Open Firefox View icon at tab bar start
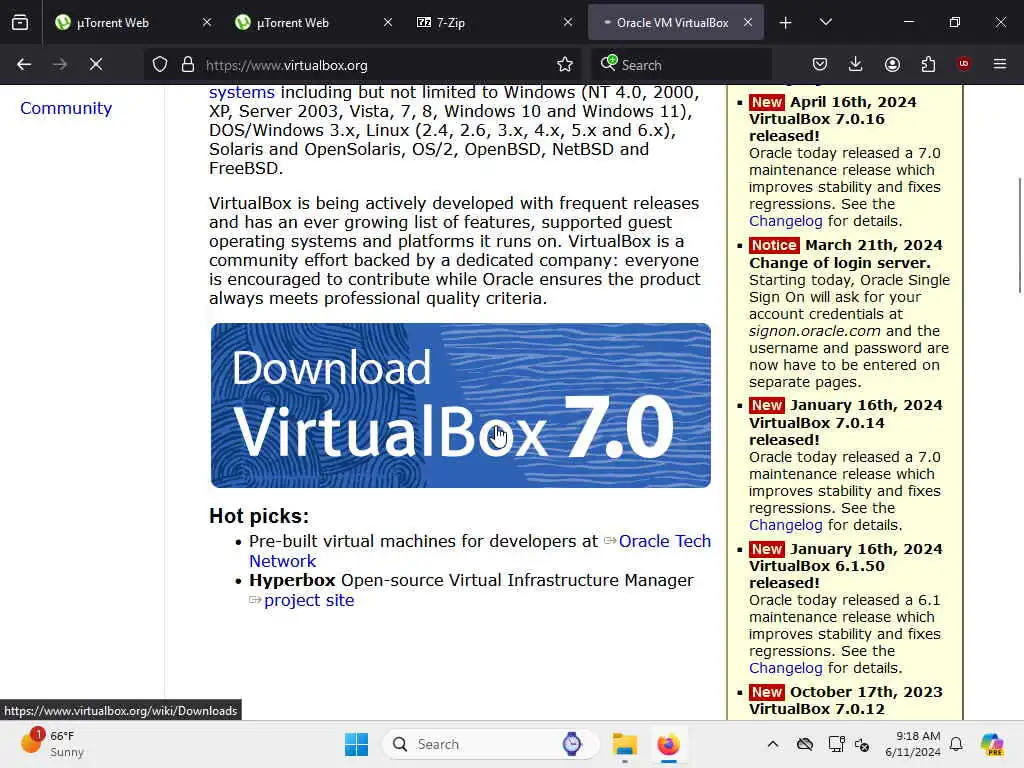The height and width of the screenshot is (768, 1024). coord(20,22)
